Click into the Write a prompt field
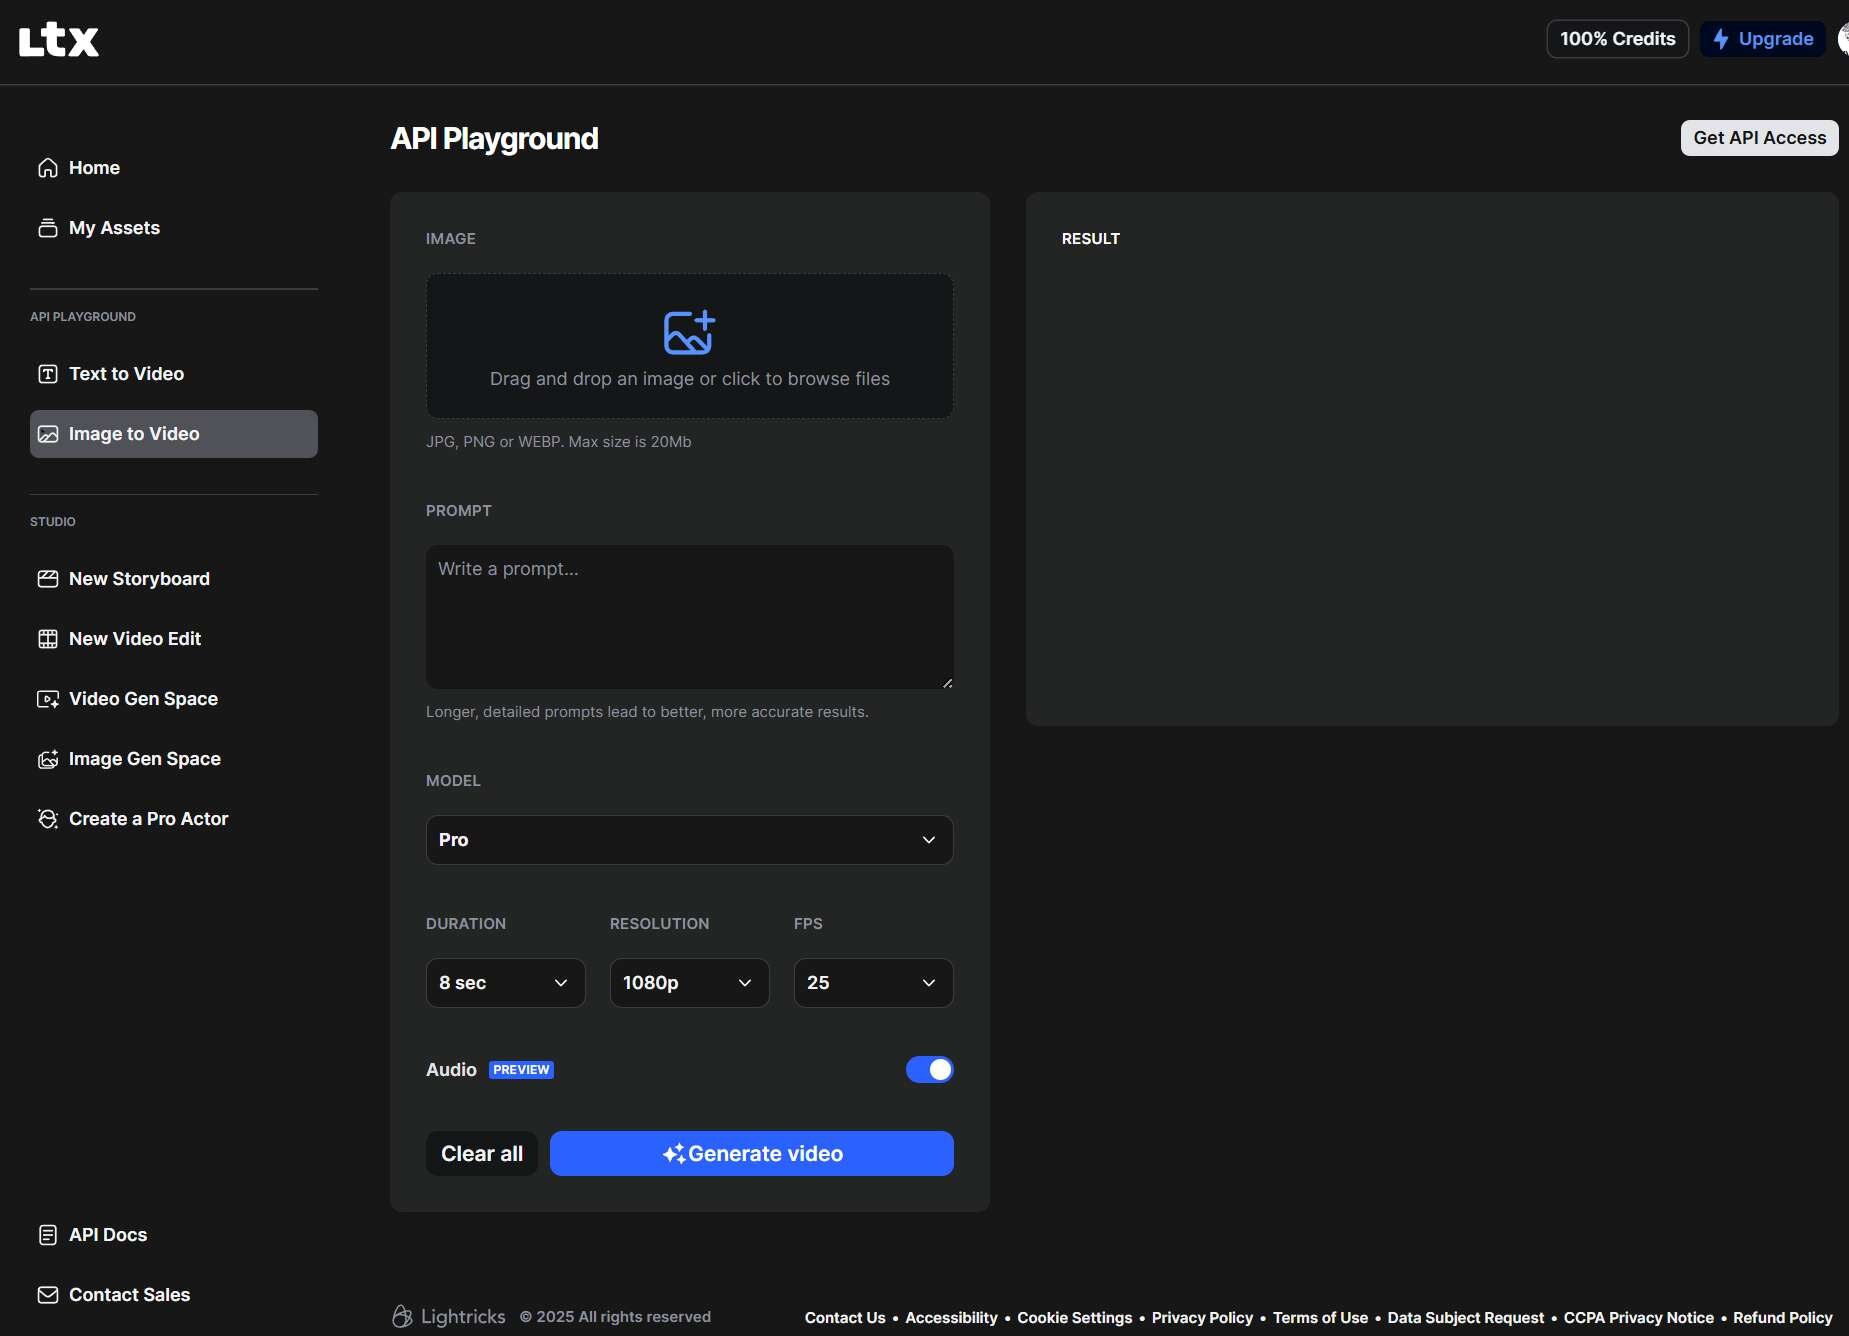The width and height of the screenshot is (1849, 1336). click(689, 617)
